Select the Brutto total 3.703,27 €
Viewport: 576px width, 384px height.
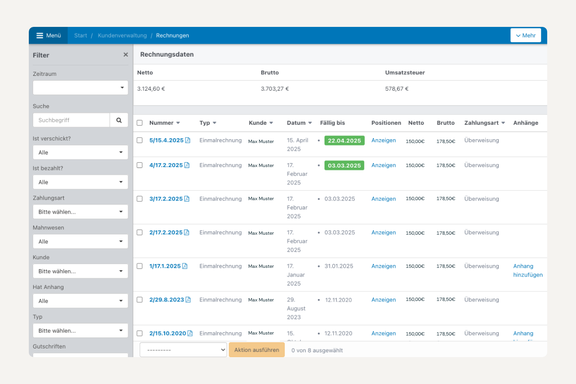[275, 89]
